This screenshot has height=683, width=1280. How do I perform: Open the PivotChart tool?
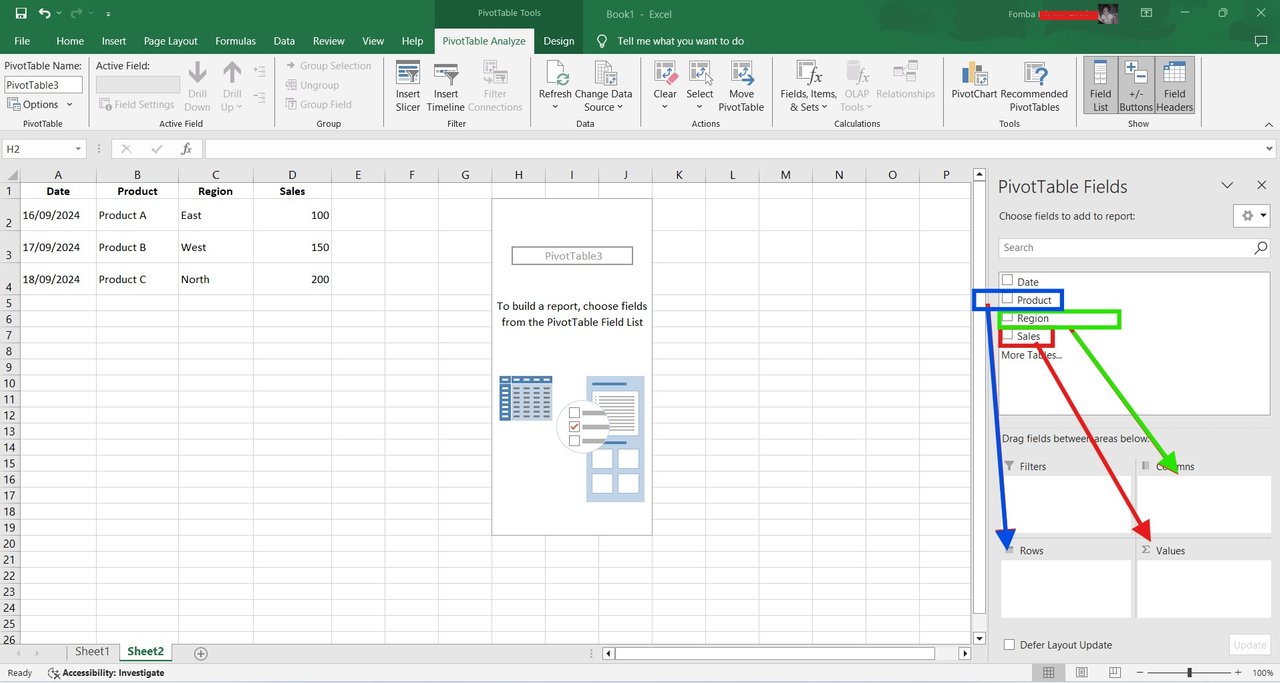(x=974, y=86)
